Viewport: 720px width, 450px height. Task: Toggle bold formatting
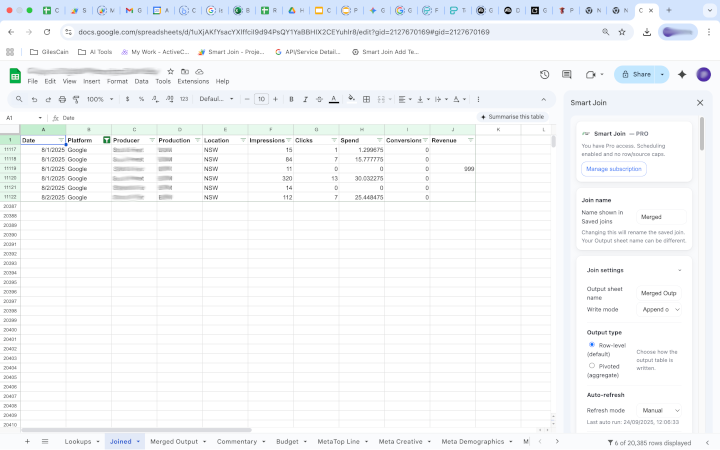tap(291, 99)
